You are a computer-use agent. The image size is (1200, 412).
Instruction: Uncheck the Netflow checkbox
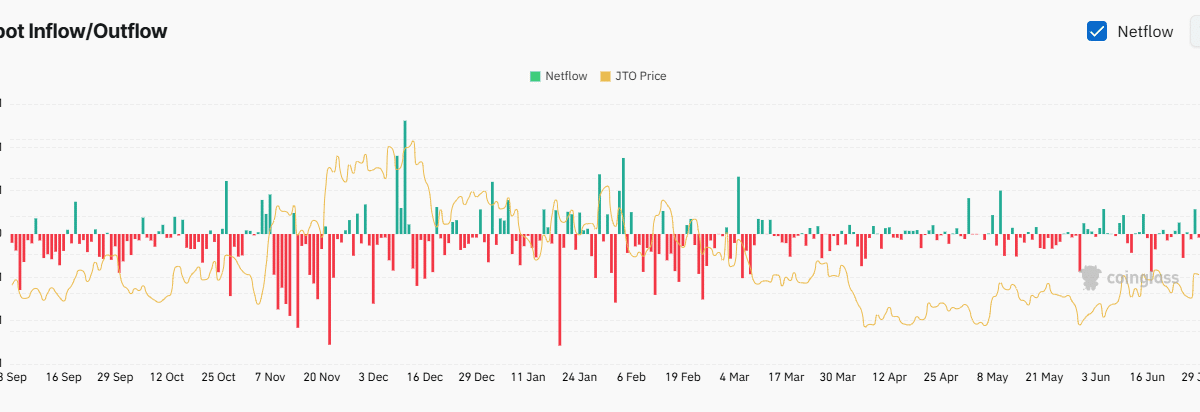(1096, 31)
